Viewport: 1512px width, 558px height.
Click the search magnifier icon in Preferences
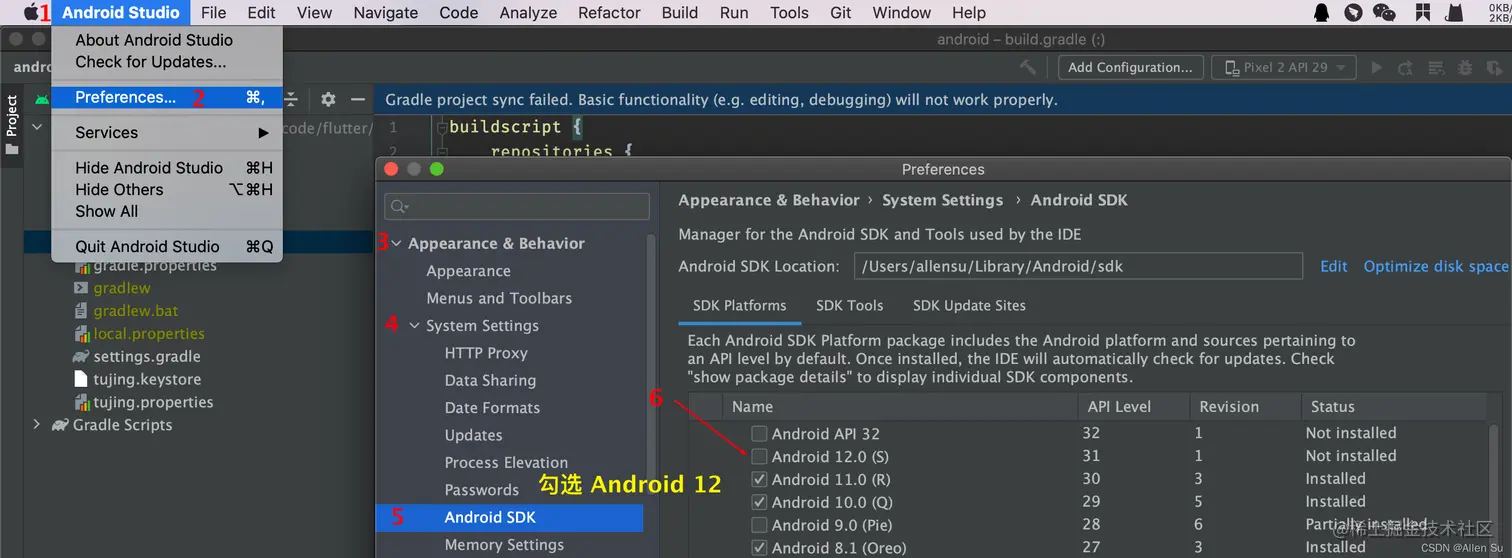point(400,206)
